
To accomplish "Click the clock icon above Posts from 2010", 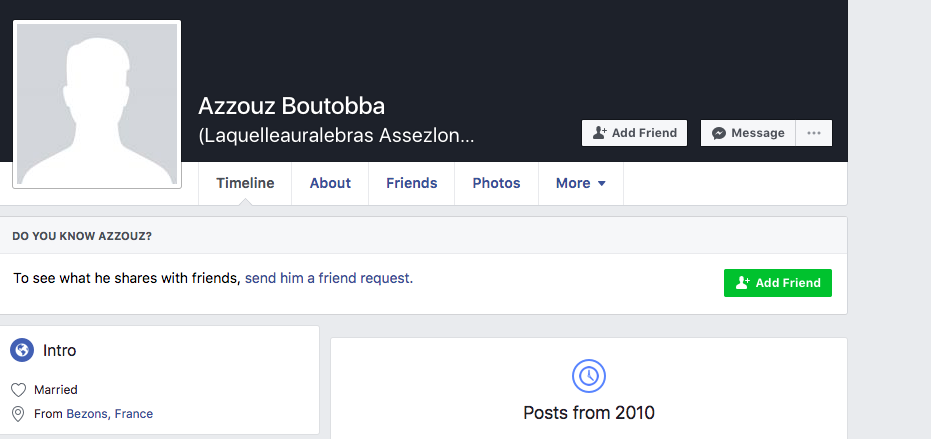I will pos(588,375).
